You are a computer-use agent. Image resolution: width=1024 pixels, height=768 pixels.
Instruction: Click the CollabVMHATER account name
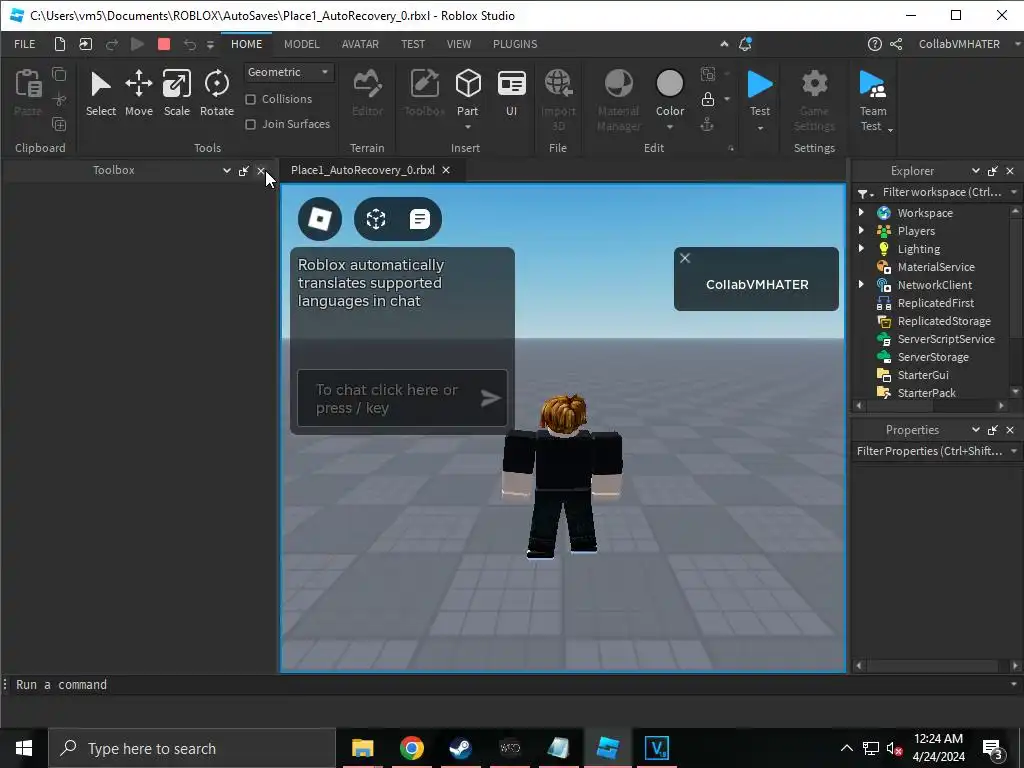coord(959,44)
